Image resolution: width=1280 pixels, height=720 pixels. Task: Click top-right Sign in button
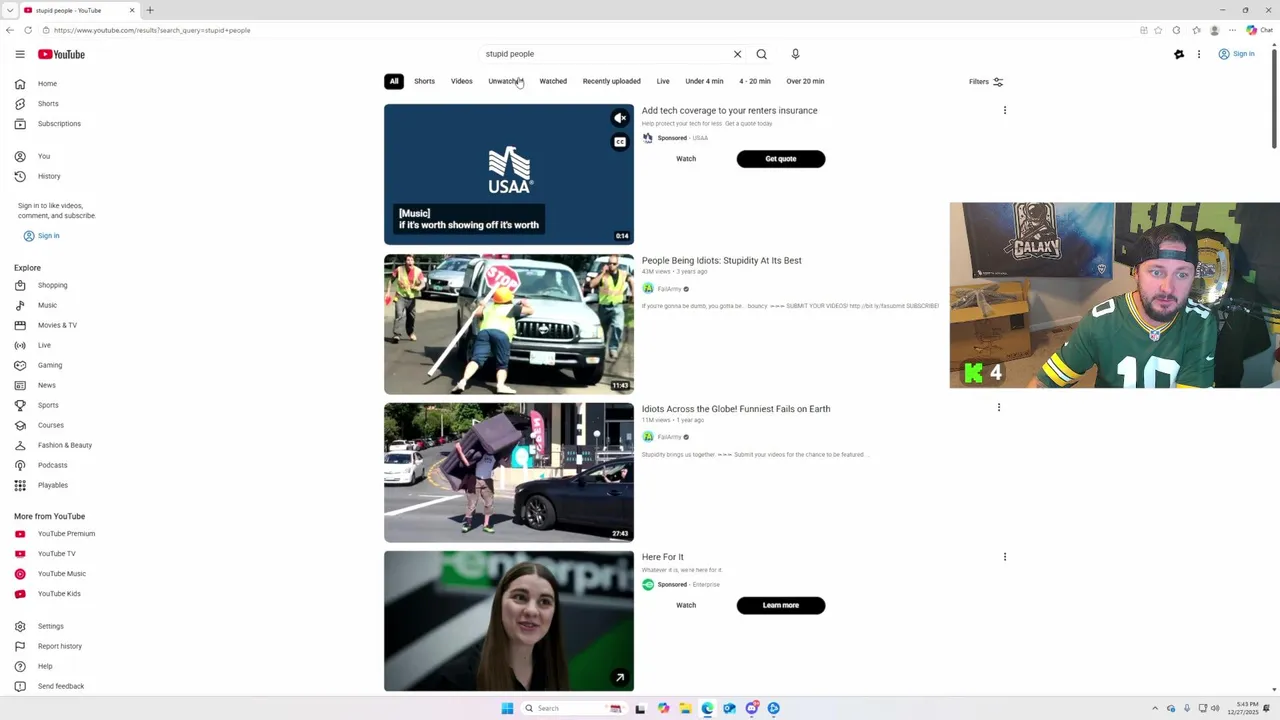1237,54
